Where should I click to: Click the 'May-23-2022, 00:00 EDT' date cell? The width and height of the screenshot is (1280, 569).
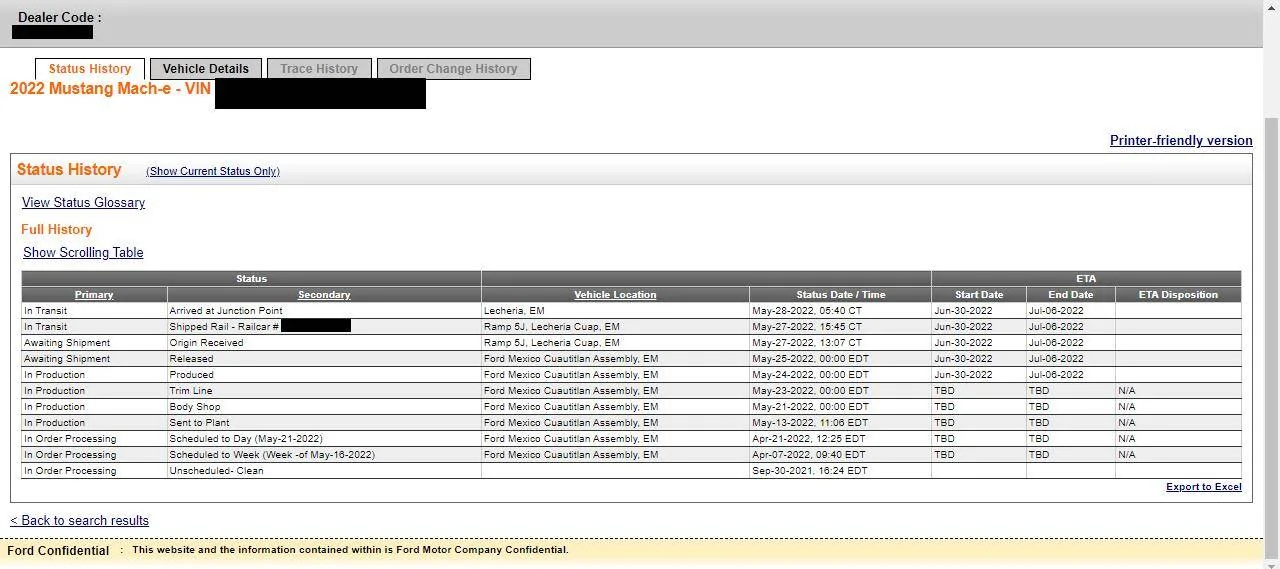coord(840,391)
